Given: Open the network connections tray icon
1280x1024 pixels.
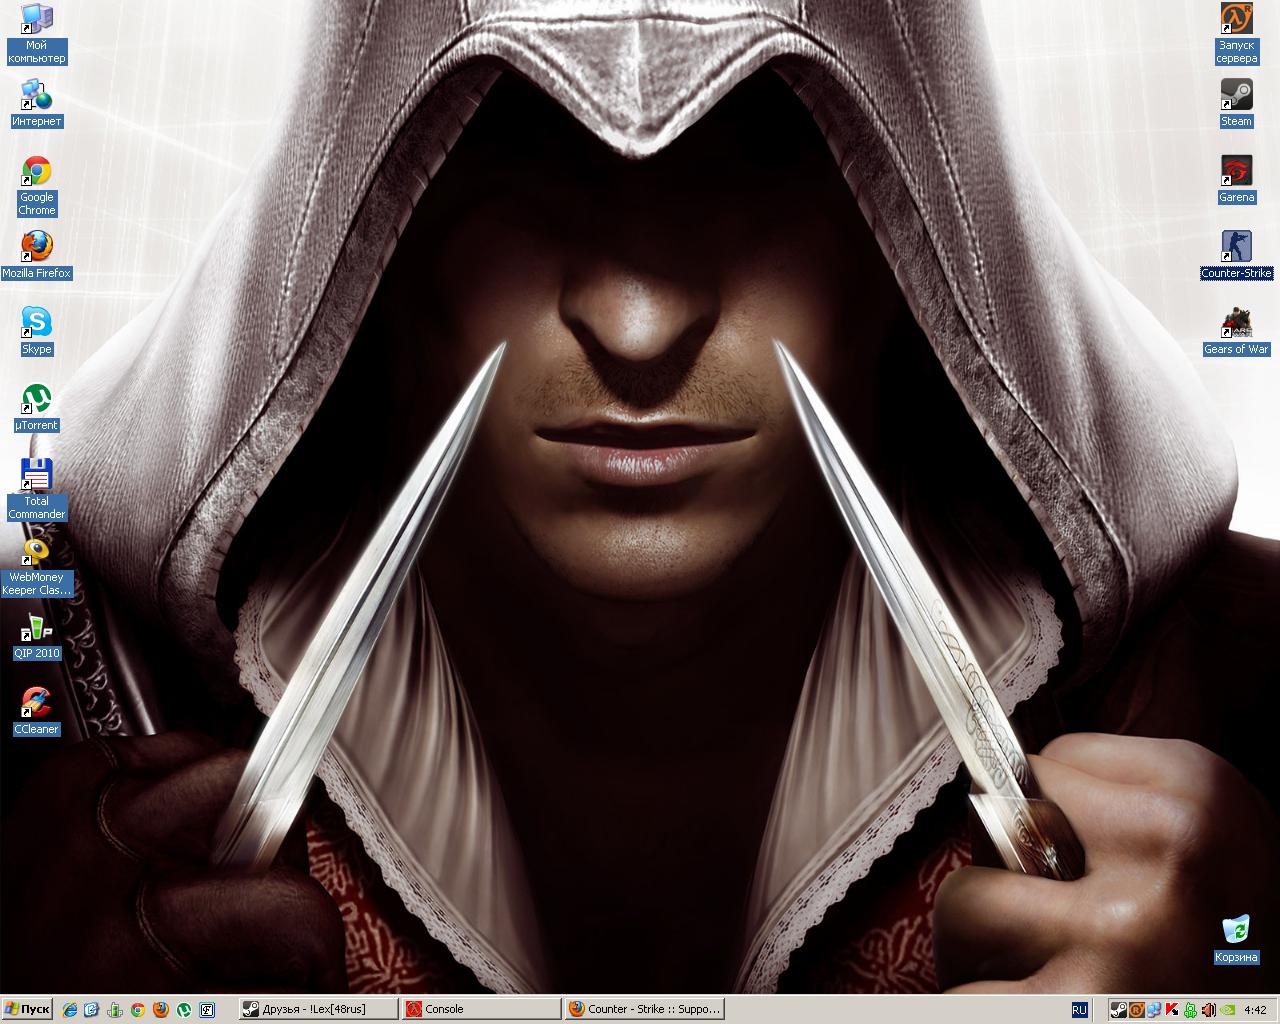Looking at the screenshot, I should pyautogui.click(x=1154, y=1010).
